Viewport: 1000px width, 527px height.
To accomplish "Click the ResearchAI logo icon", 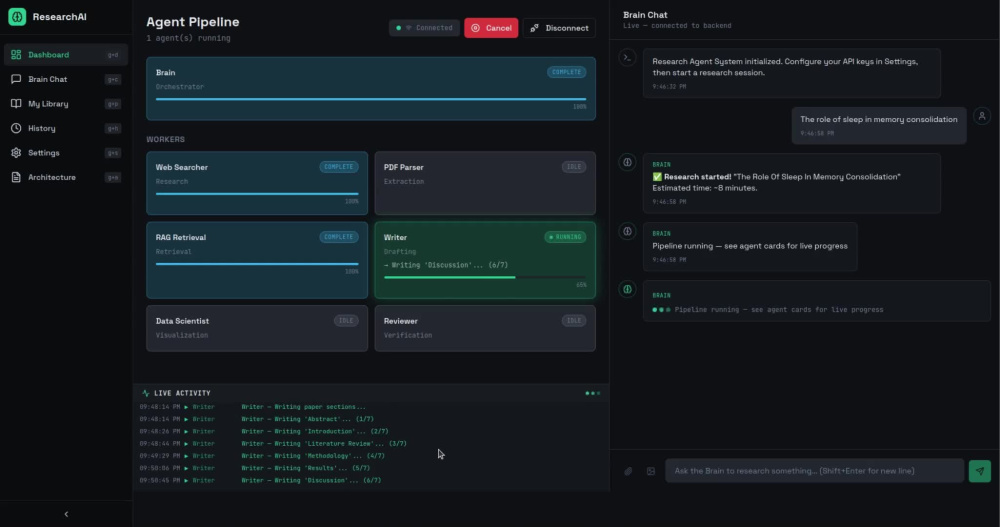I will [17, 17].
